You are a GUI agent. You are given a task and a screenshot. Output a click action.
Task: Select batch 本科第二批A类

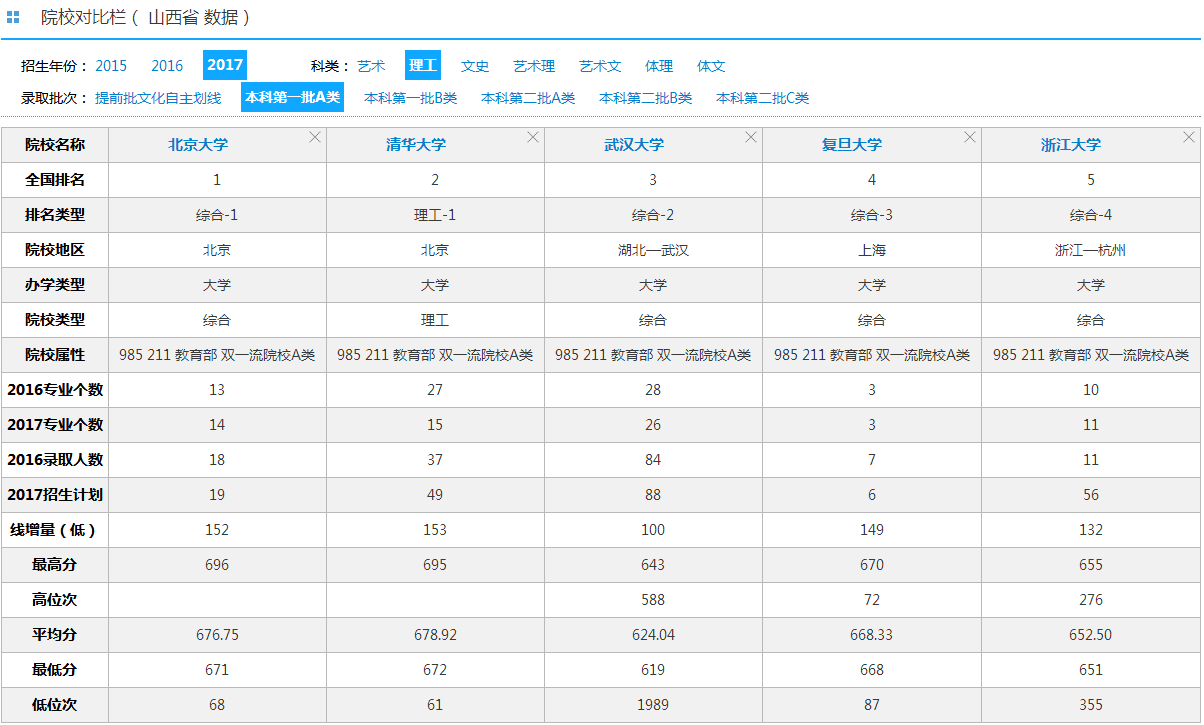(x=528, y=98)
